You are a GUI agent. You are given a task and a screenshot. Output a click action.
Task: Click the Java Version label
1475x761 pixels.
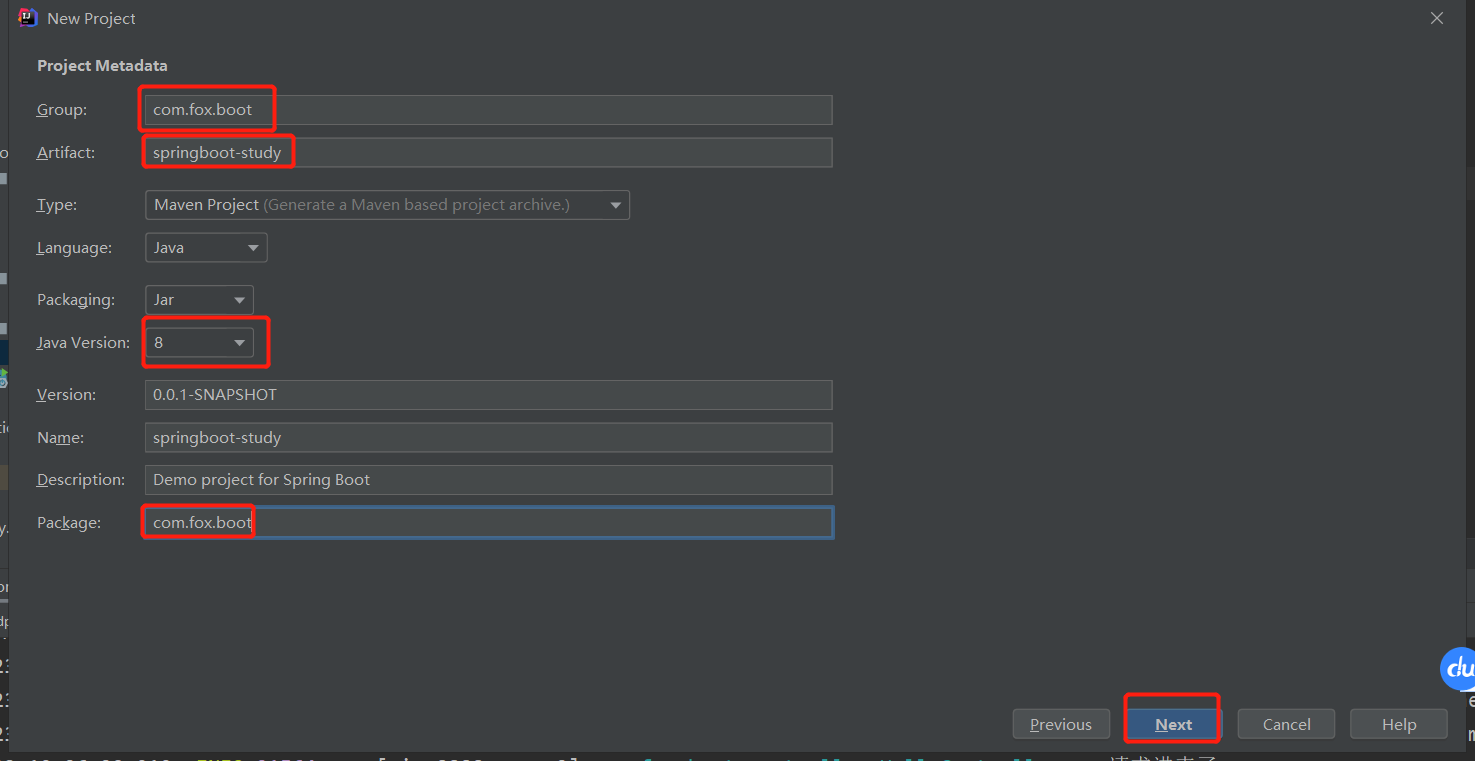pyautogui.click(x=83, y=342)
